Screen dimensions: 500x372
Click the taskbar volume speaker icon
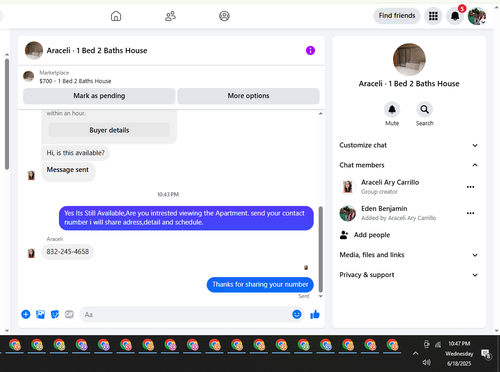426,362
